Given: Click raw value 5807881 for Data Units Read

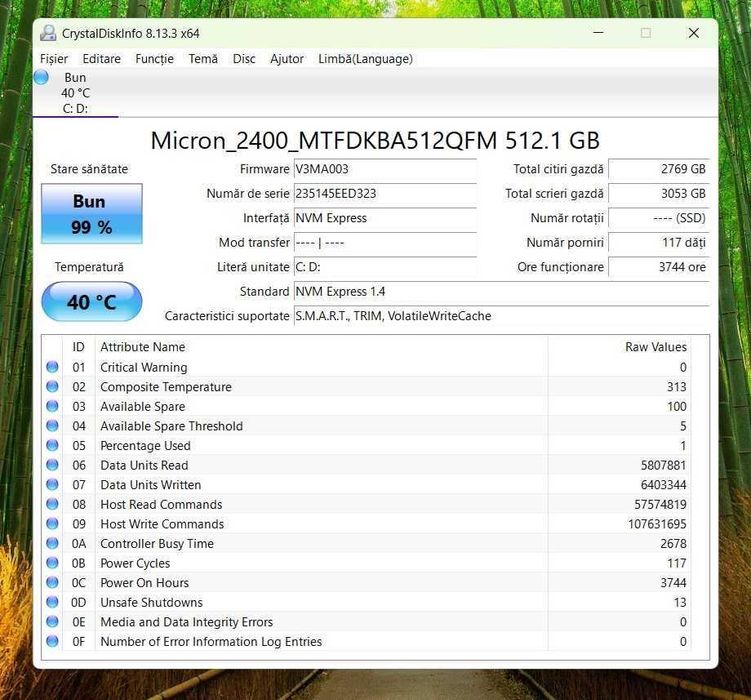Looking at the screenshot, I should point(663,465).
